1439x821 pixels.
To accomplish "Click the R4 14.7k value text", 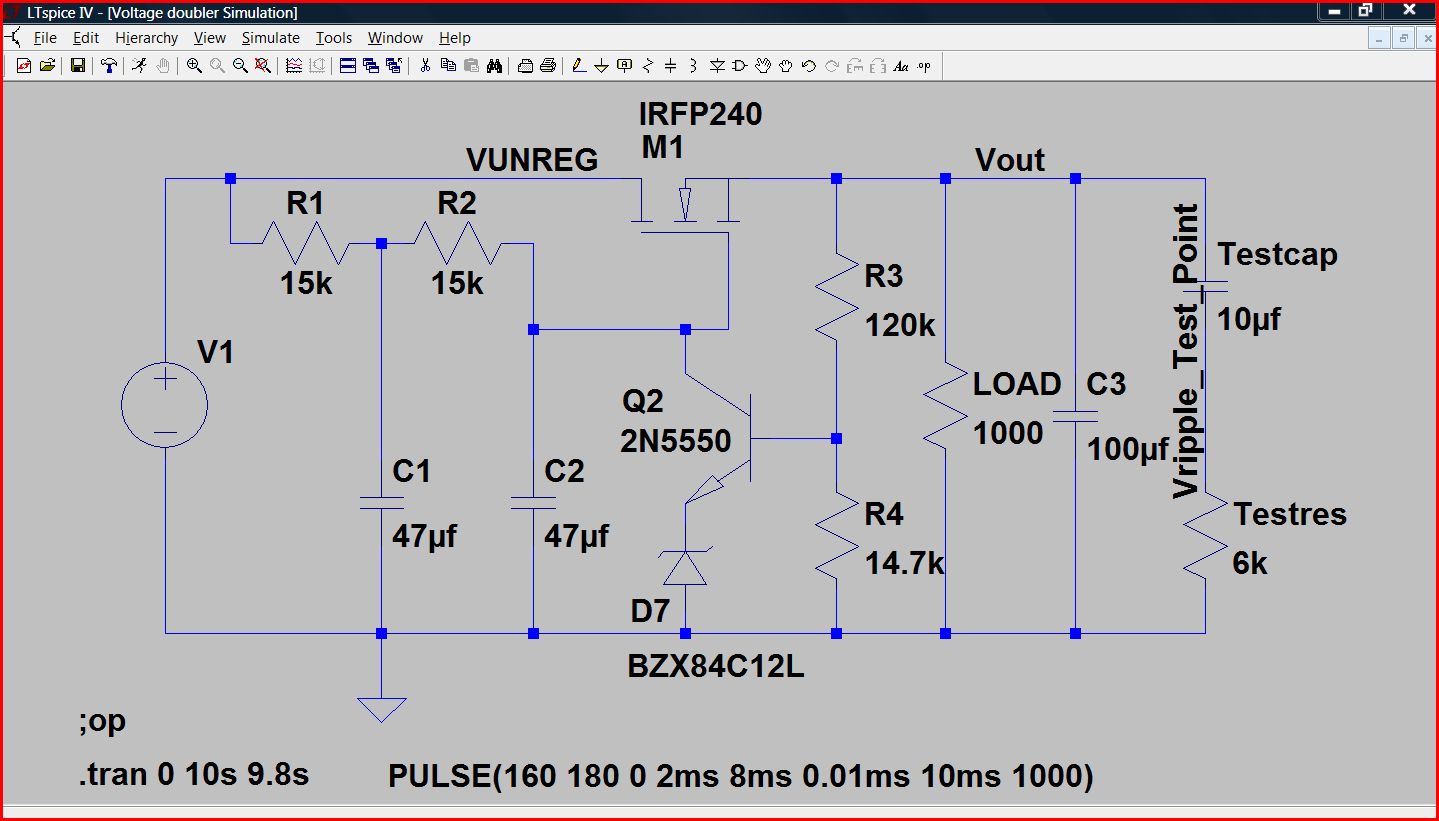I will (x=905, y=564).
